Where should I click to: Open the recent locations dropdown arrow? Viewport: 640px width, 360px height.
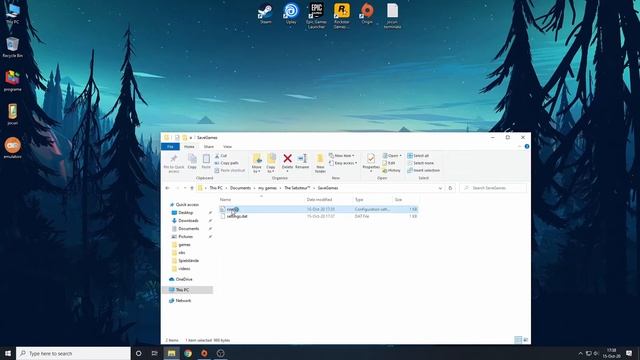click(x=185, y=188)
